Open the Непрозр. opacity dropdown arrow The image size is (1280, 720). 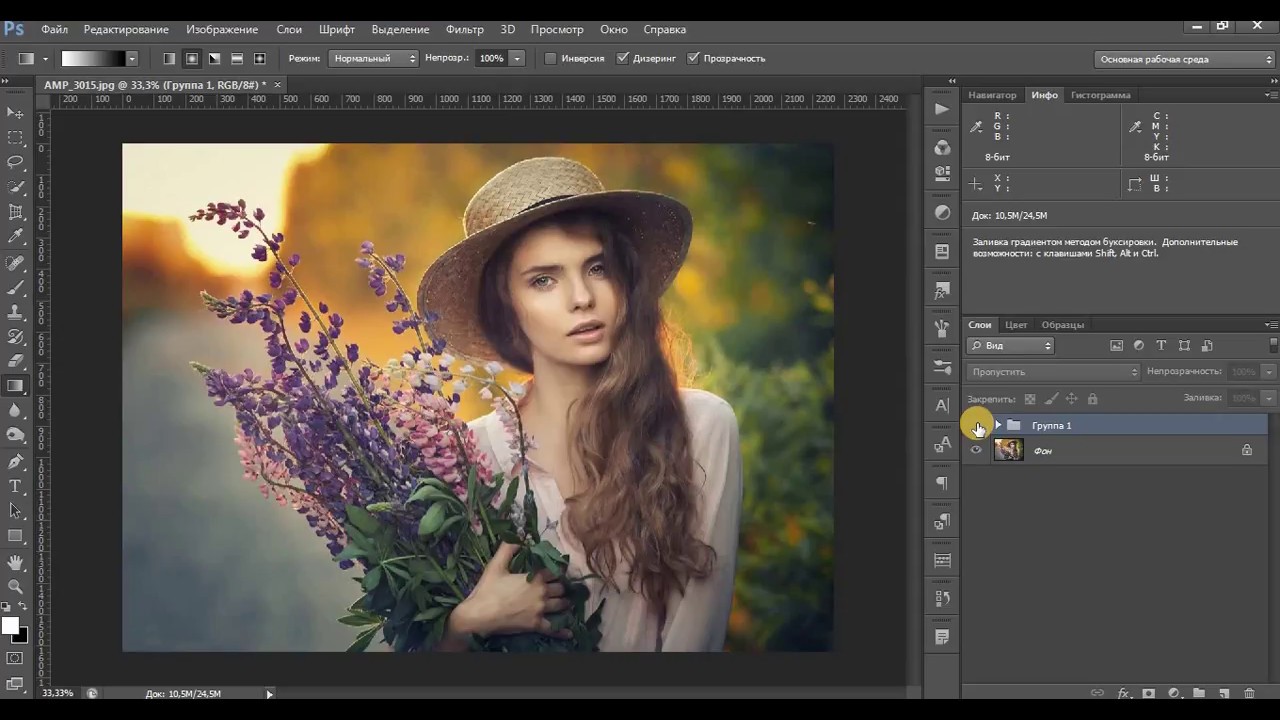517,59
